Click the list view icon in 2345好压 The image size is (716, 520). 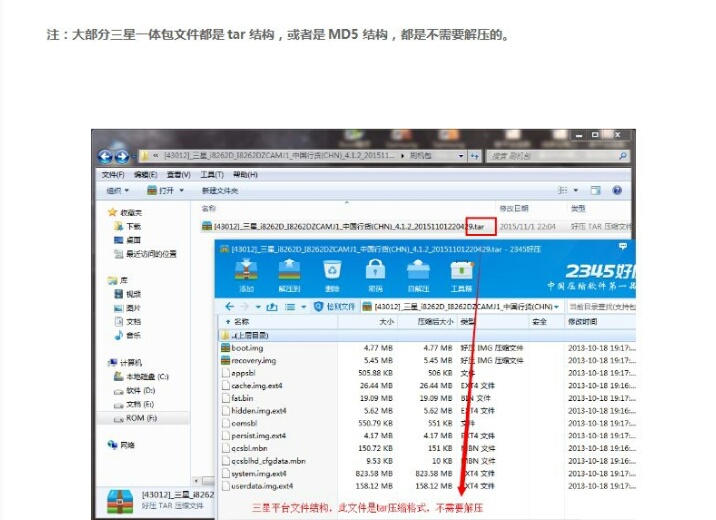coord(290,307)
